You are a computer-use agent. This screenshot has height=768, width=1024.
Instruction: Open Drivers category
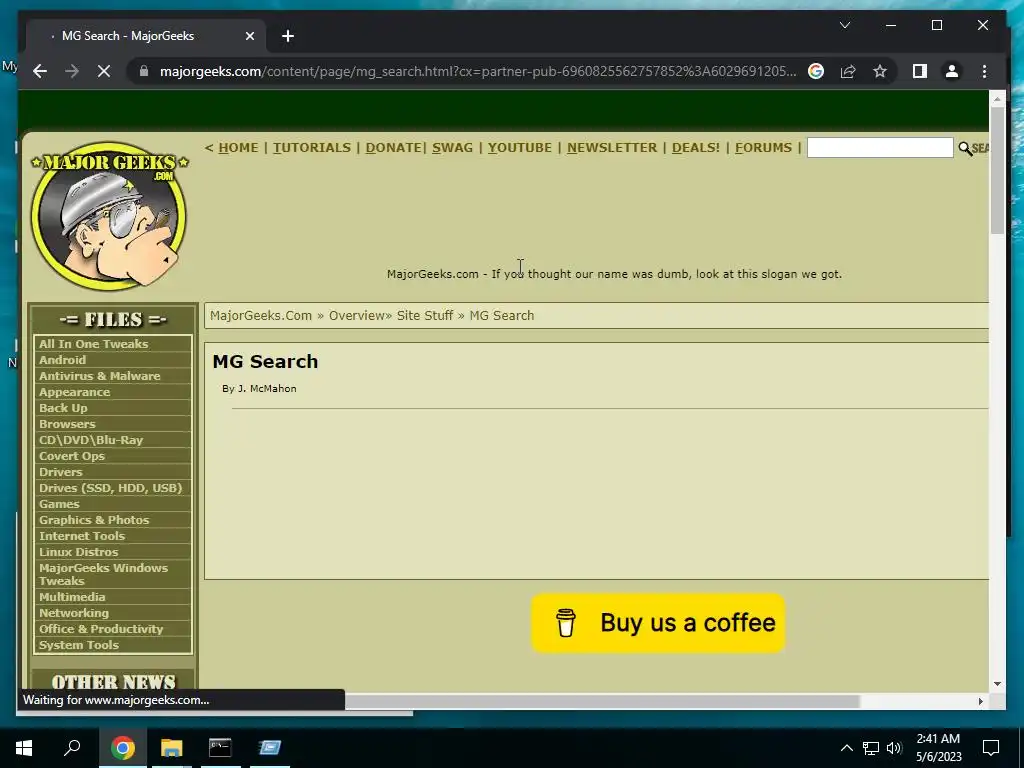coord(61,472)
